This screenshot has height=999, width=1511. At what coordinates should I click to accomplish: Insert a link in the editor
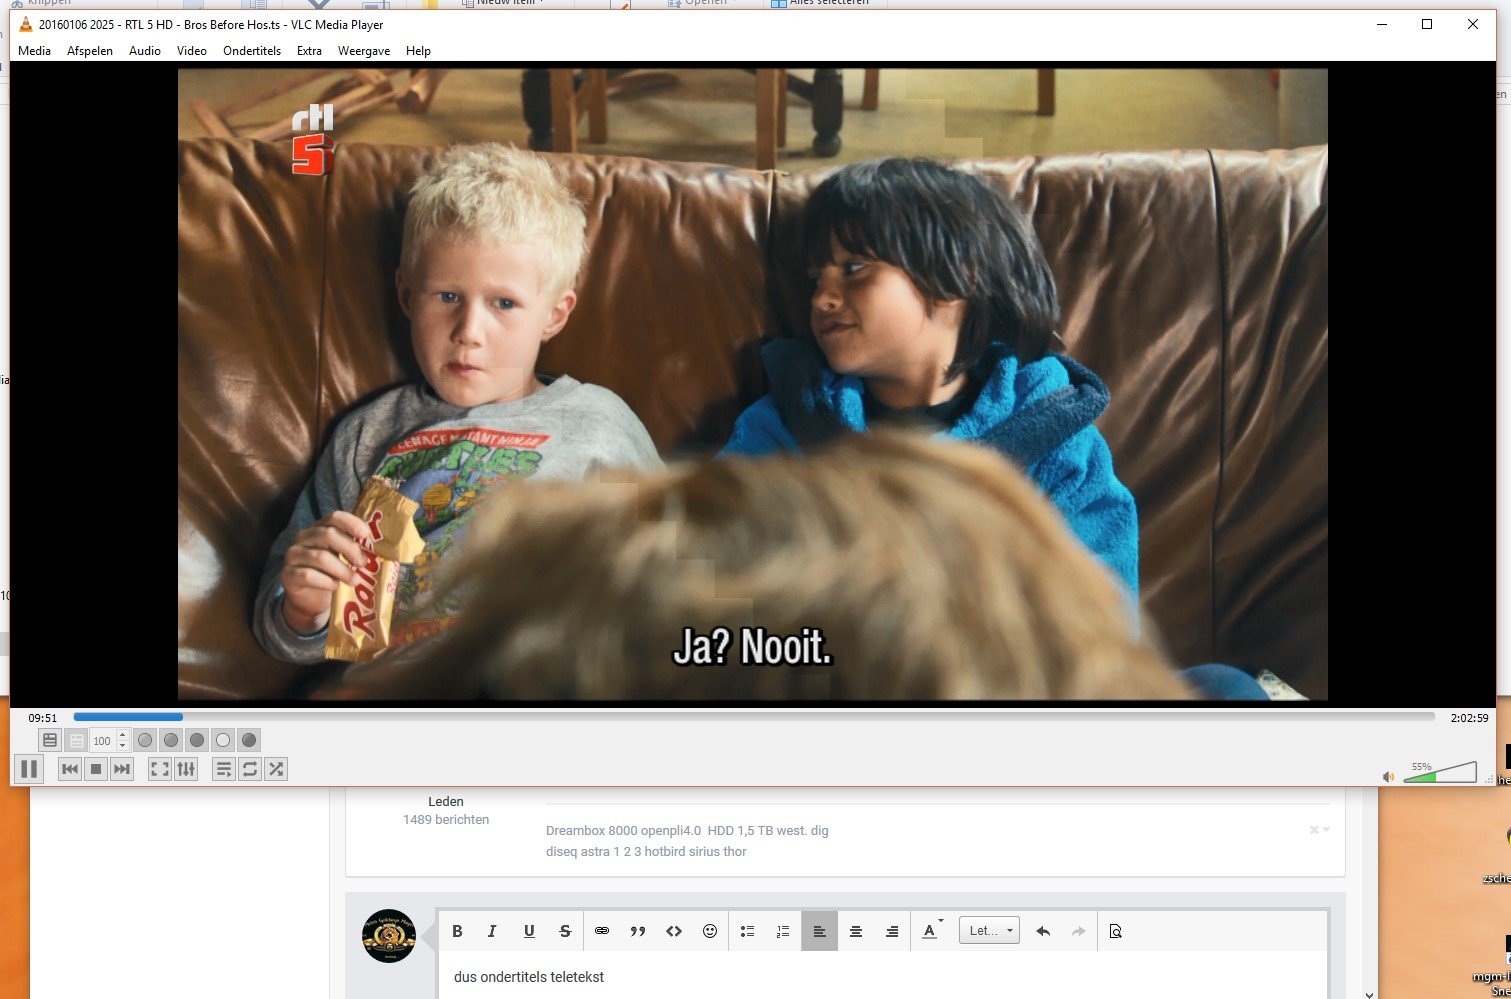(602, 931)
